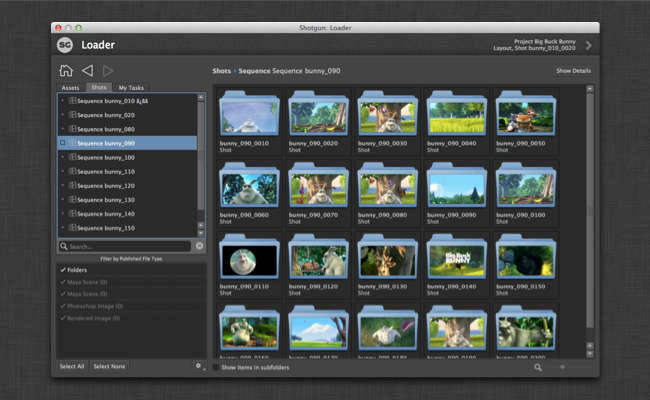The image size is (650, 400).
Task: Go forward with the right arrow icon
Action: (x=108, y=71)
